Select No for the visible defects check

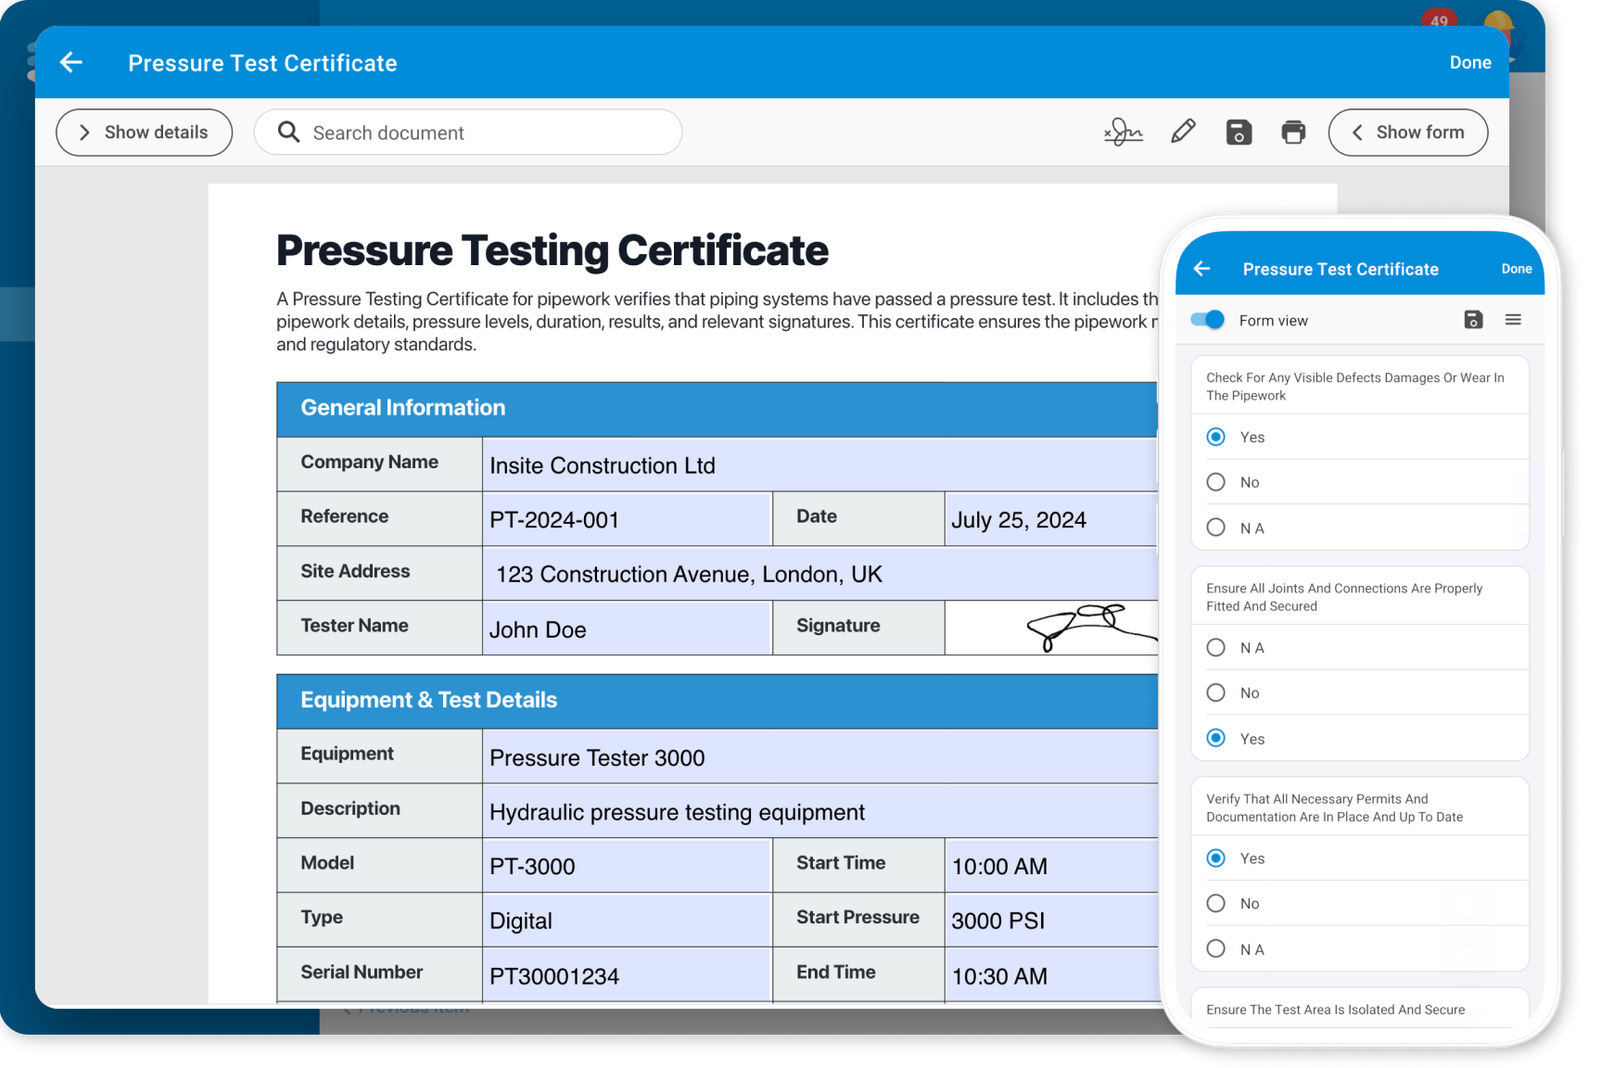point(1215,482)
